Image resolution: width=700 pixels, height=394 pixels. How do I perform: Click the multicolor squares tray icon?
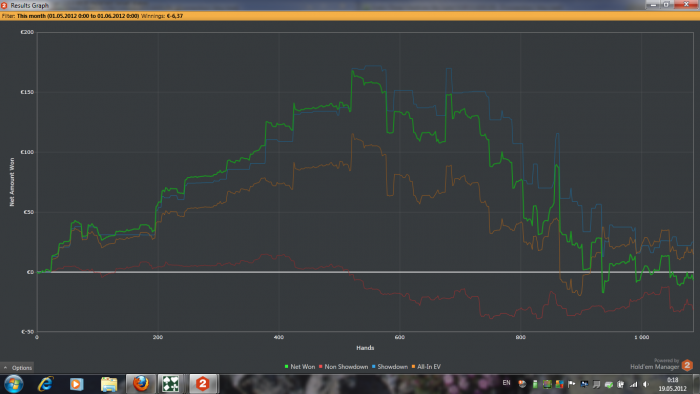[x=559, y=384]
